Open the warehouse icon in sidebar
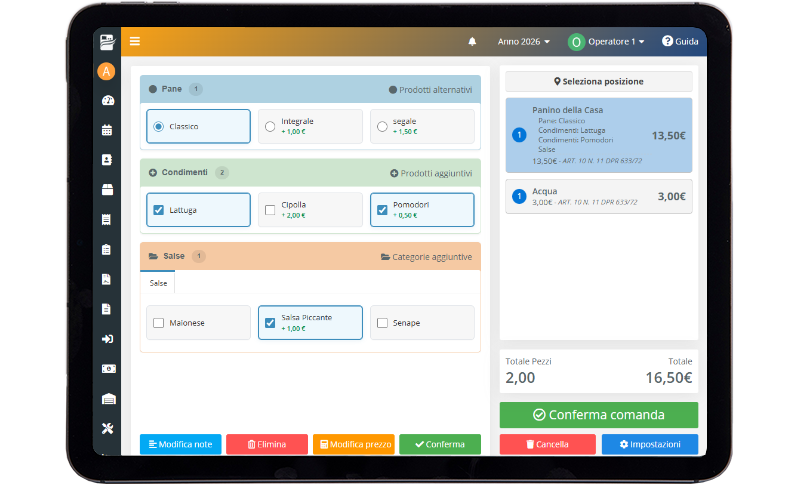The image size is (800, 484). [x=108, y=399]
